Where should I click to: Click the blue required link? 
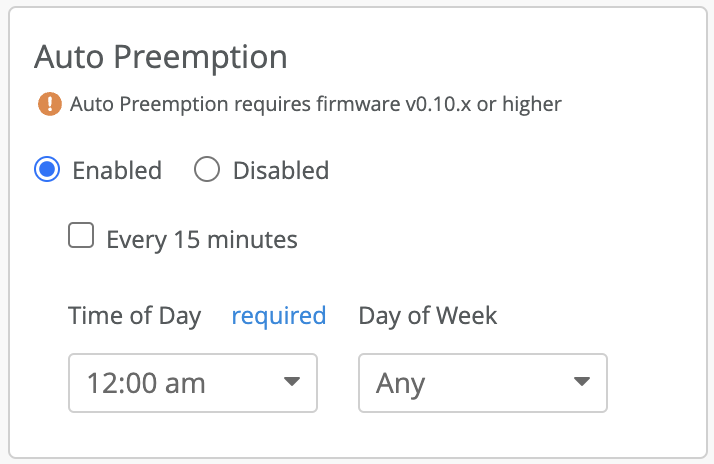pos(278,316)
